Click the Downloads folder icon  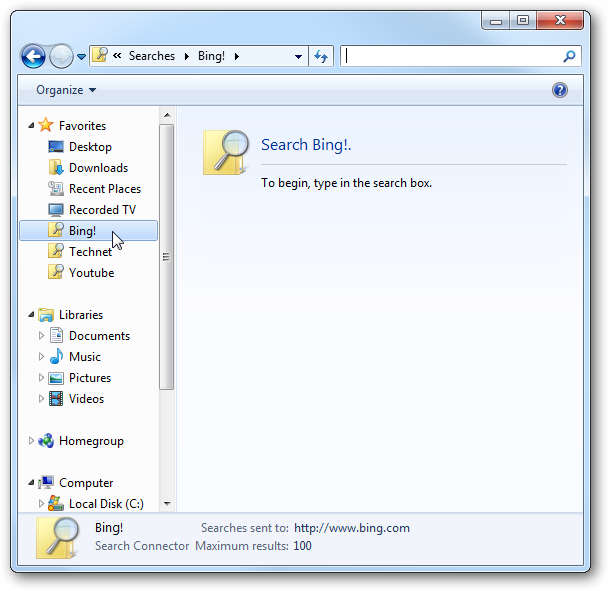(56, 167)
